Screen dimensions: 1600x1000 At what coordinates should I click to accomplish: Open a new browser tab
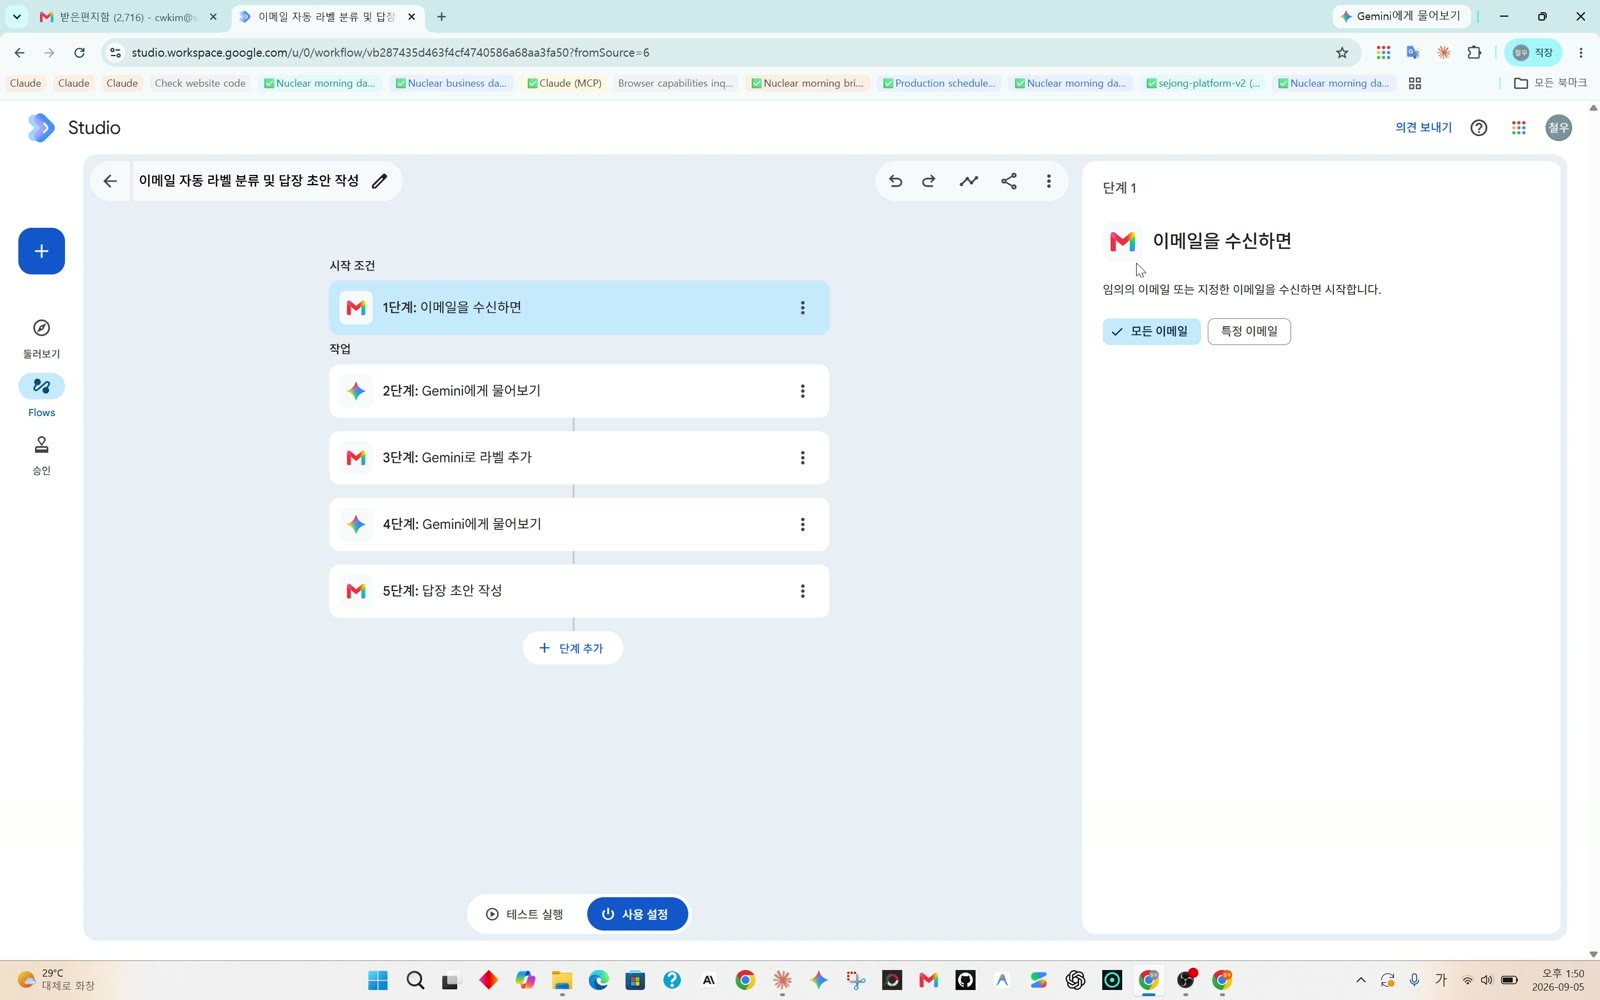click(x=442, y=17)
